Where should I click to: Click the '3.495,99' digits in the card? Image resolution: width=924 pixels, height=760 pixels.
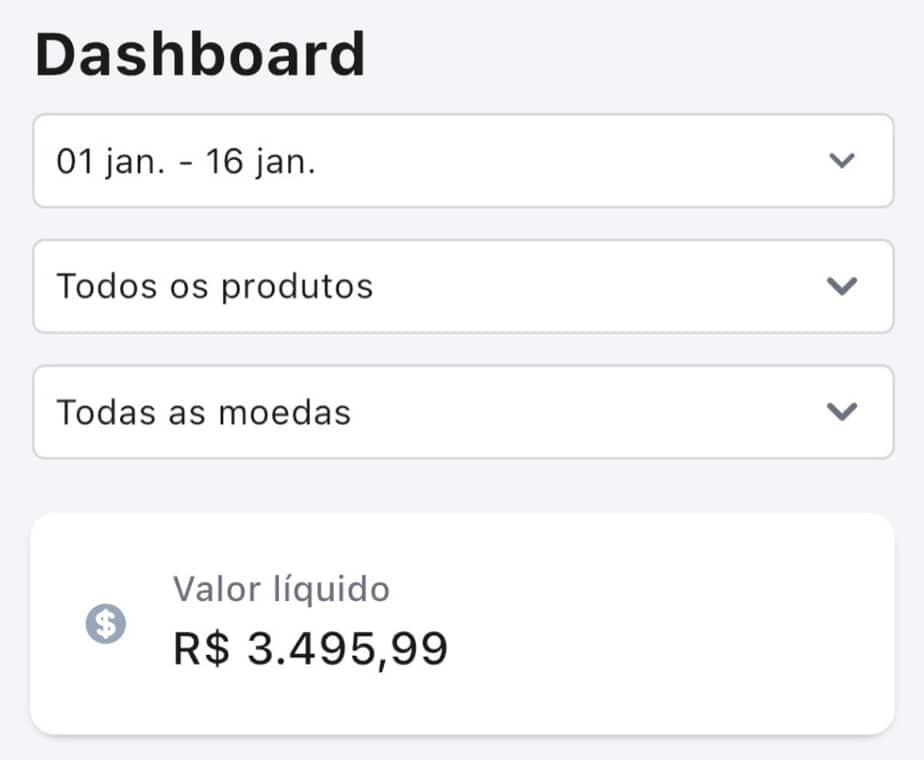point(347,649)
